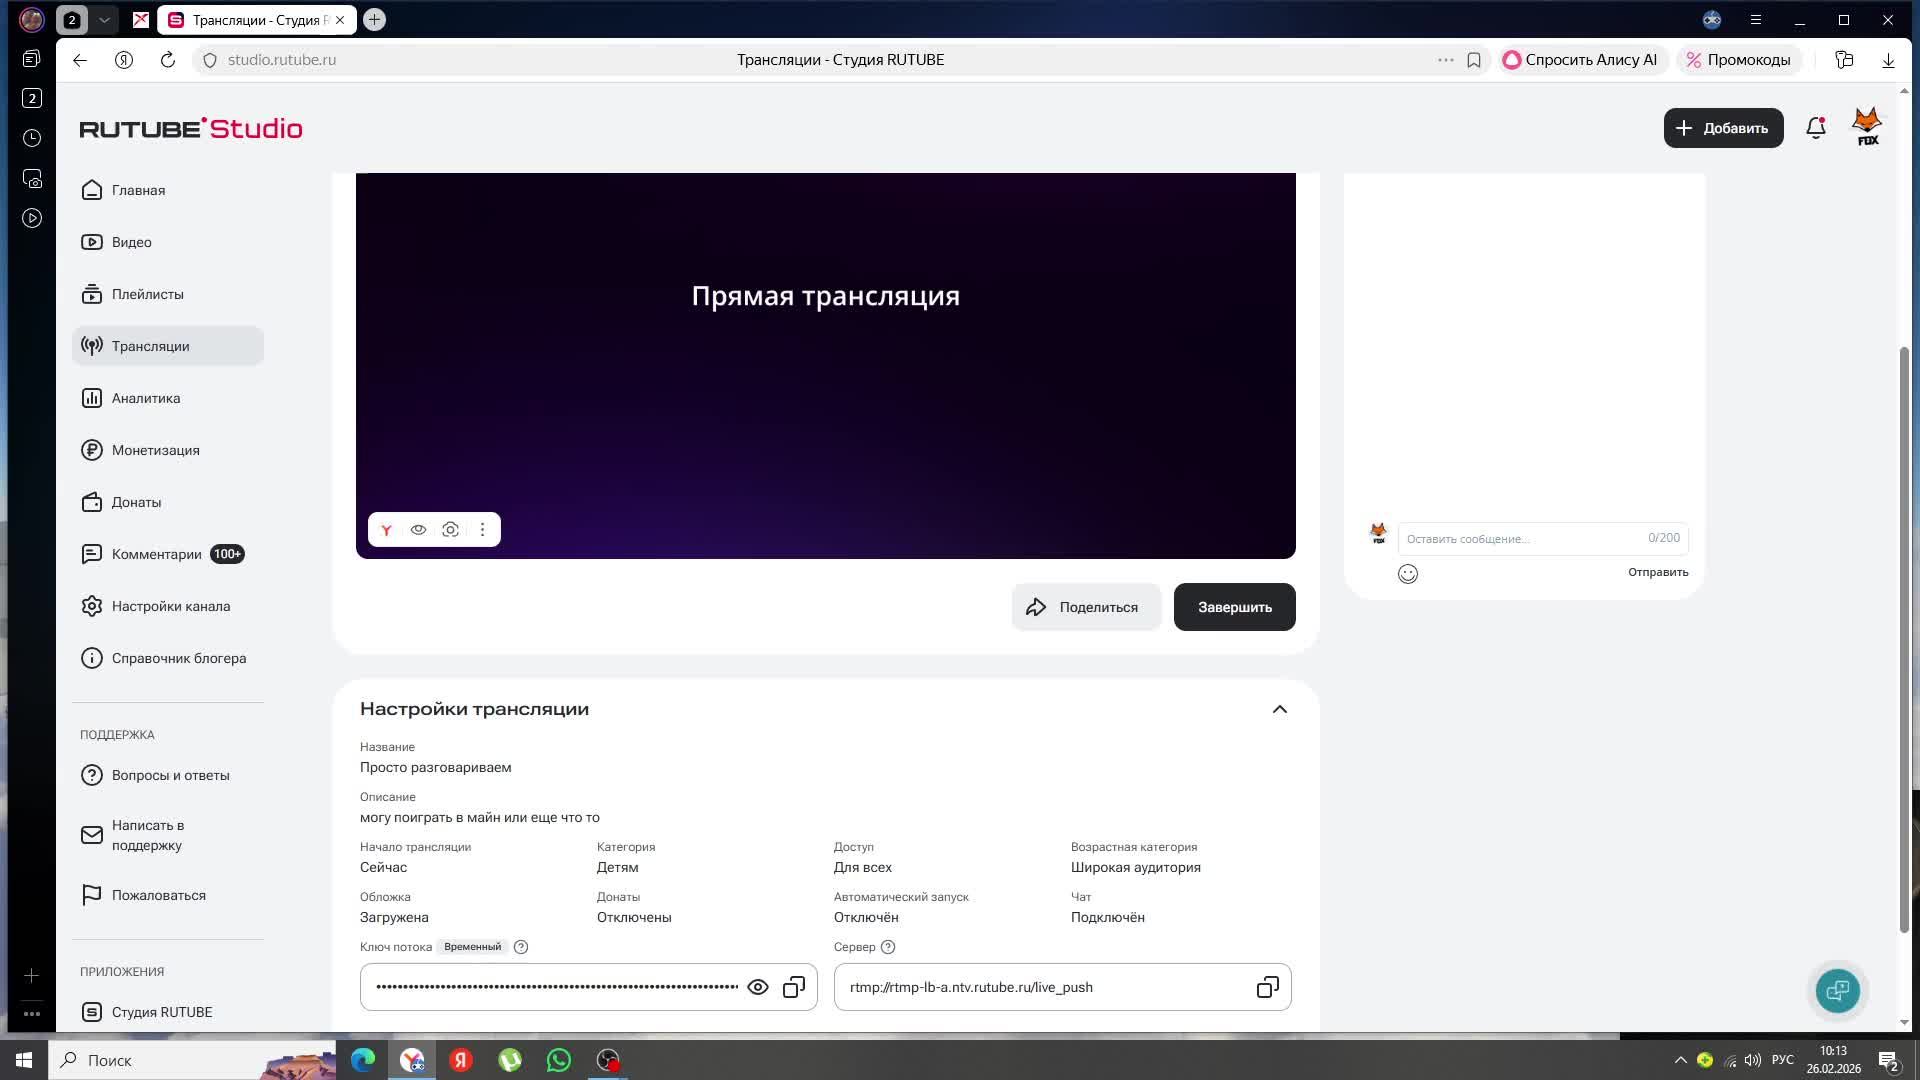Click the support chat floating button

pyautogui.click(x=1837, y=990)
